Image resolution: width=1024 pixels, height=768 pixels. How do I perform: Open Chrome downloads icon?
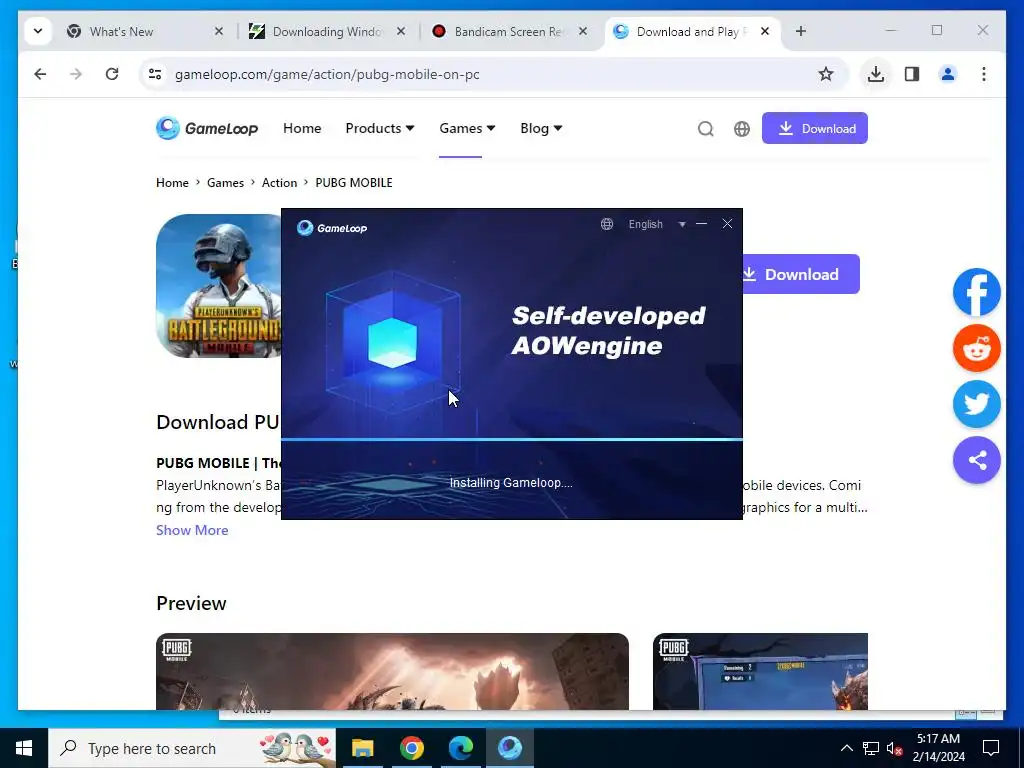(x=876, y=74)
